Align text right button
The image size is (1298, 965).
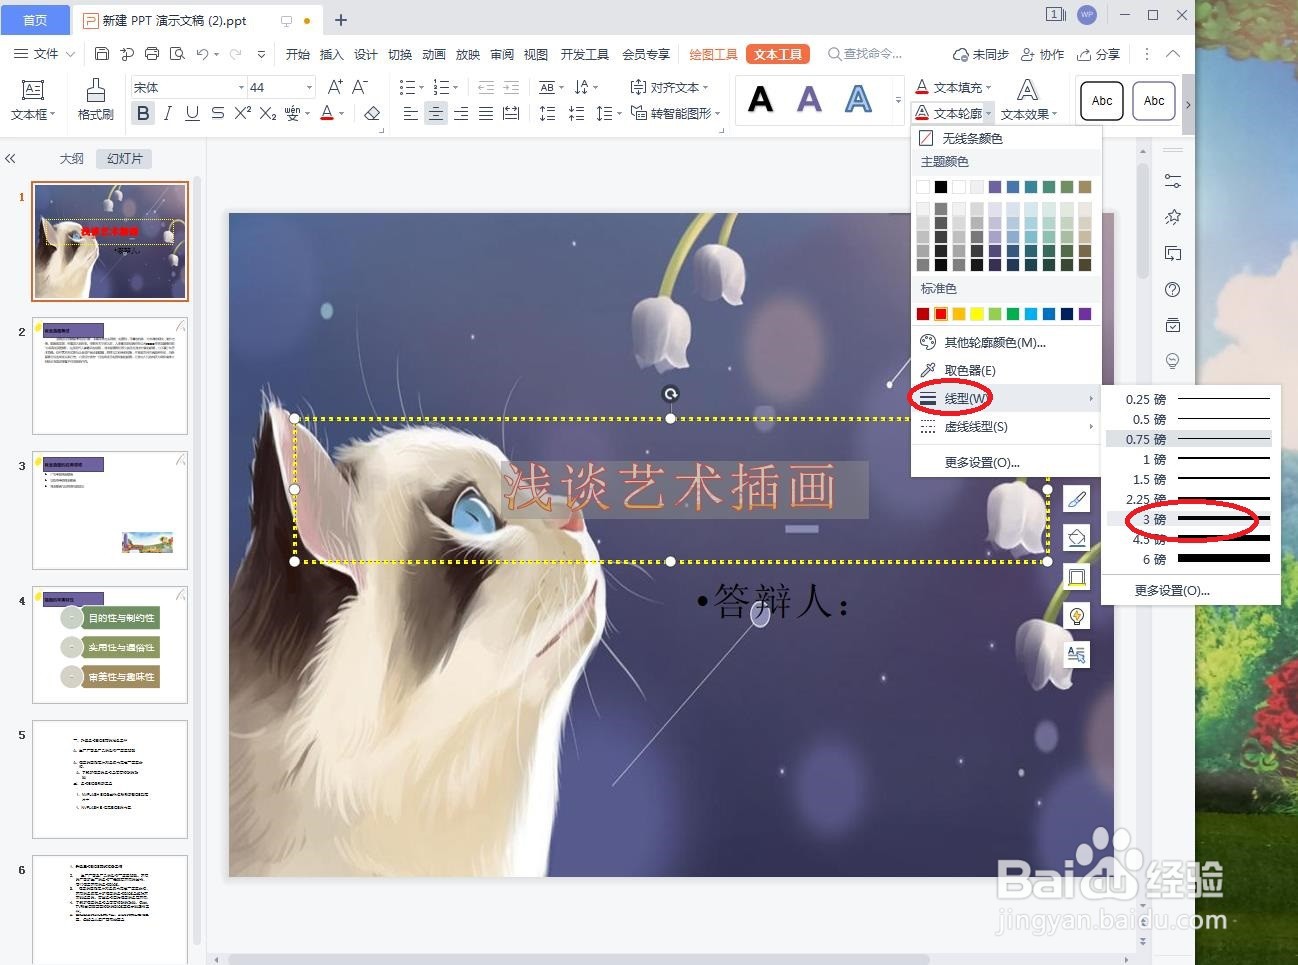tap(461, 114)
